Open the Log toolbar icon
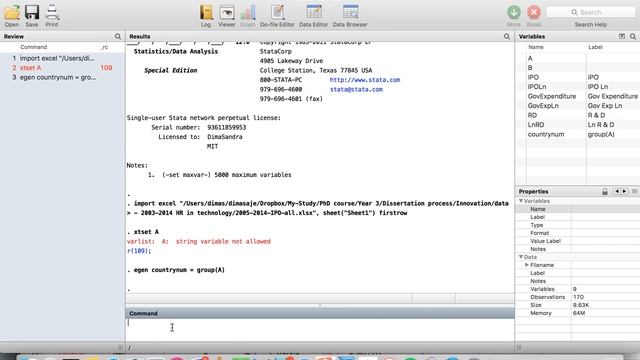 click(206, 13)
